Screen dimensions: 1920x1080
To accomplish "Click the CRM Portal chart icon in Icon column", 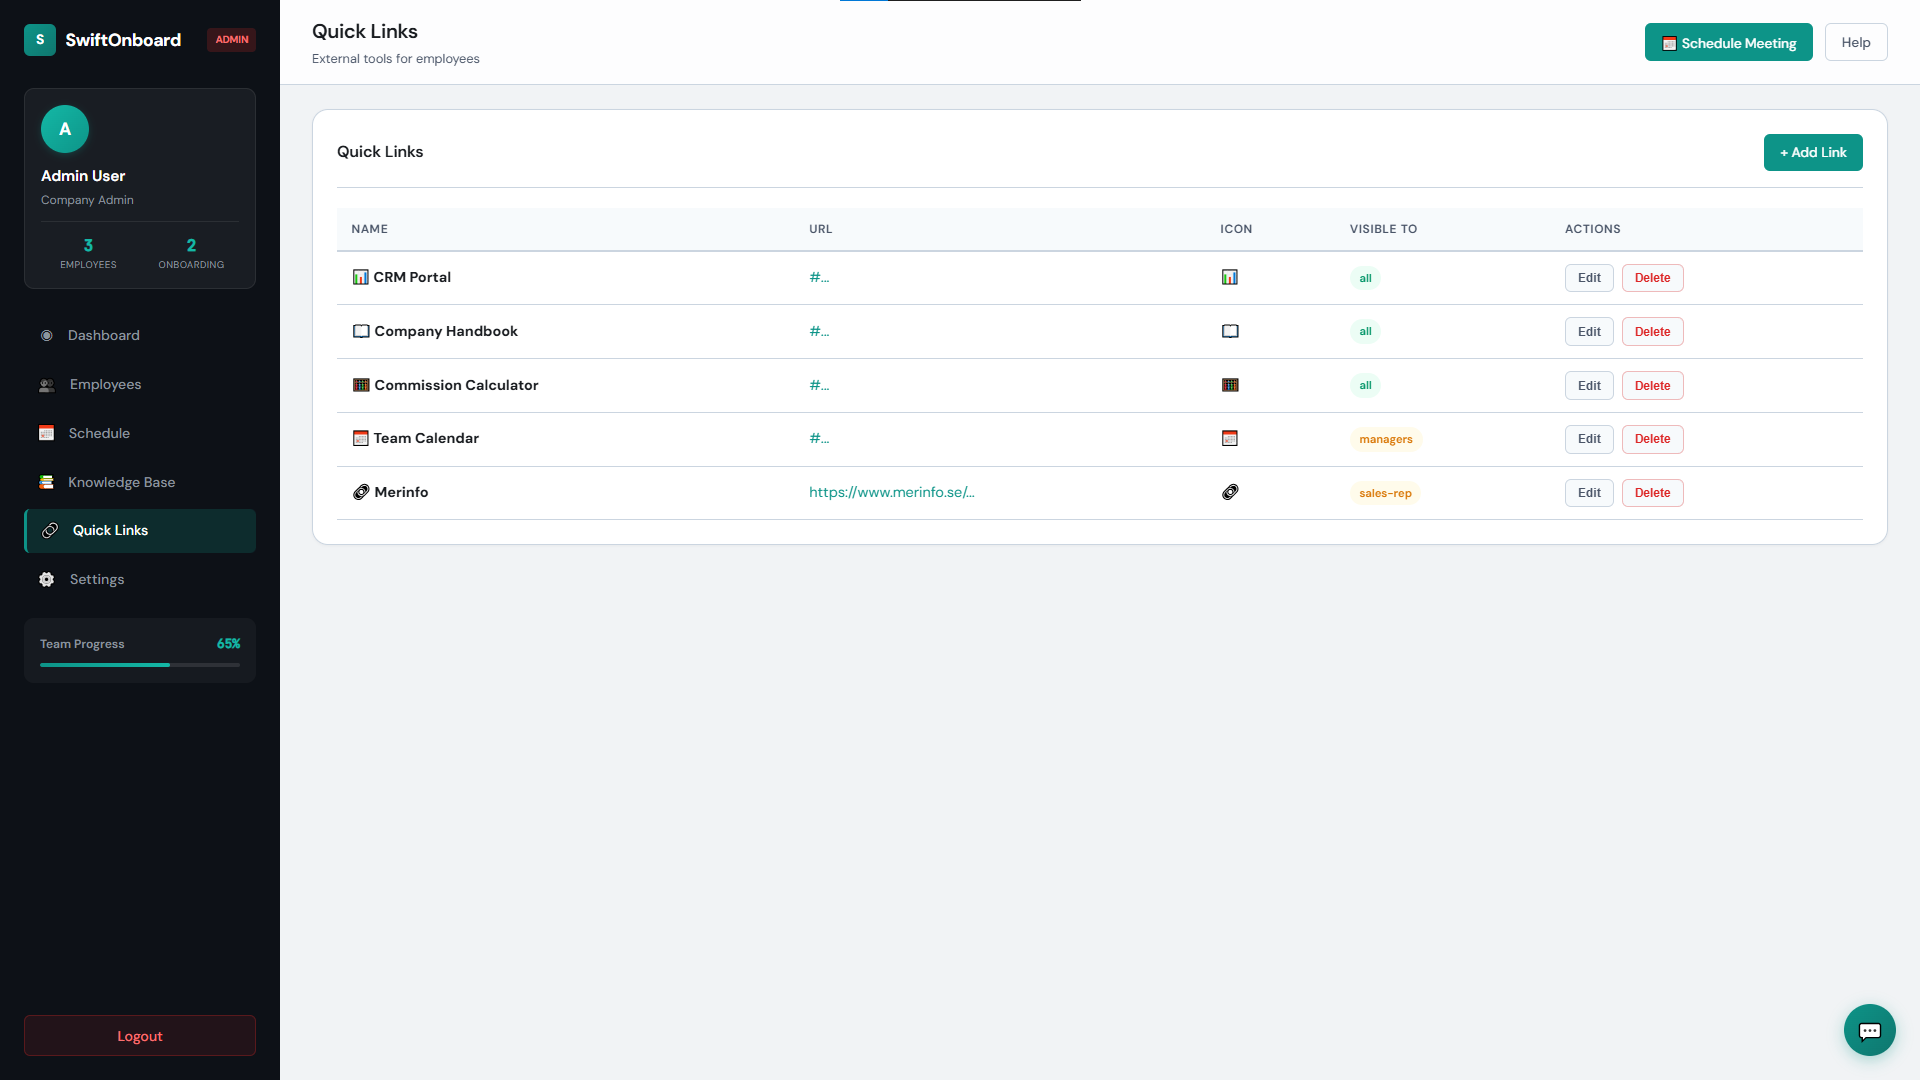I will click(1229, 277).
